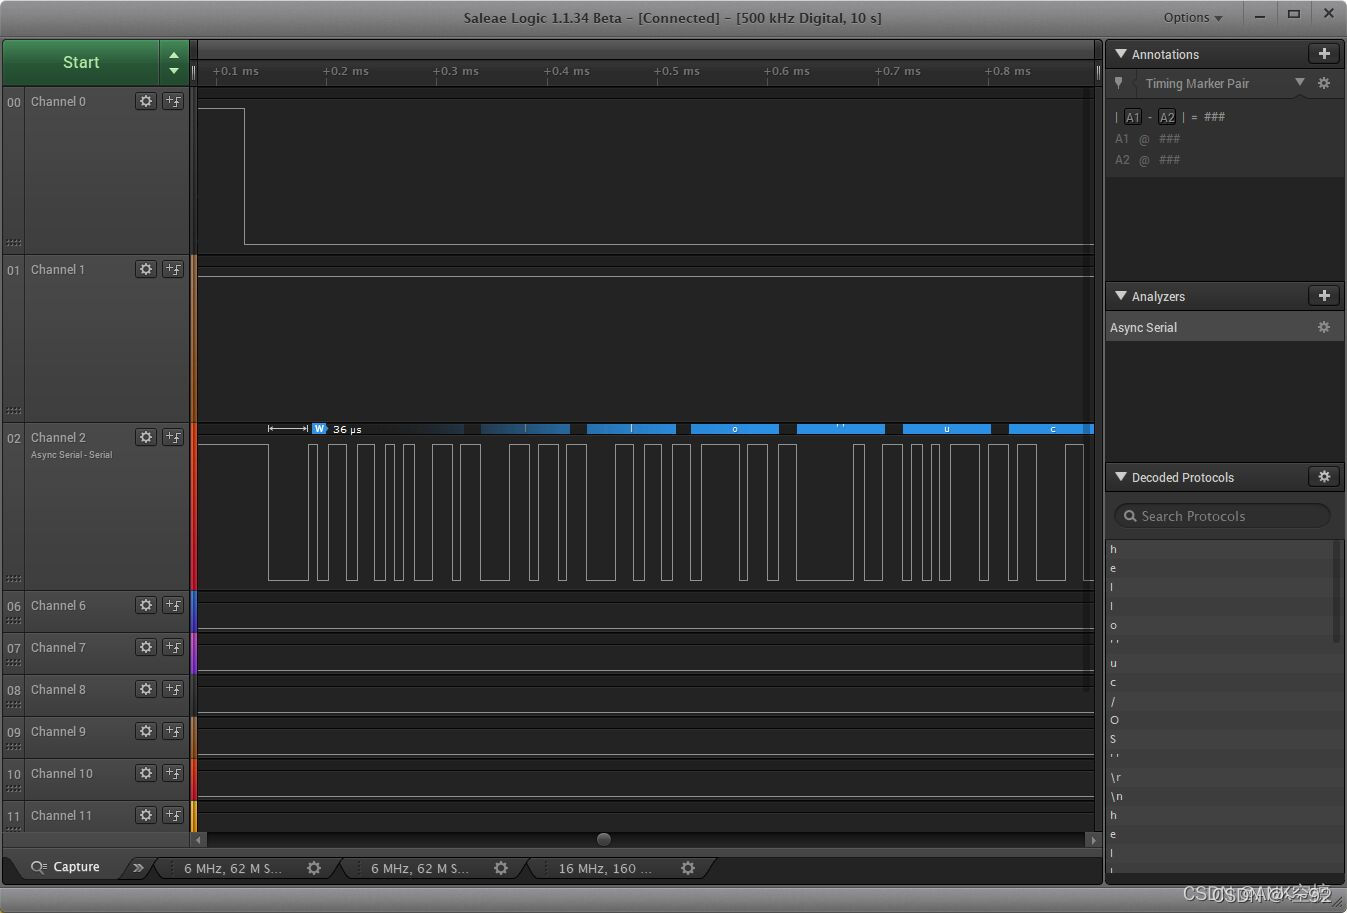Screen dimensions: 1347x913
Task: Select decoded 'o' byte marker on Channel 2
Action: coord(735,429)
